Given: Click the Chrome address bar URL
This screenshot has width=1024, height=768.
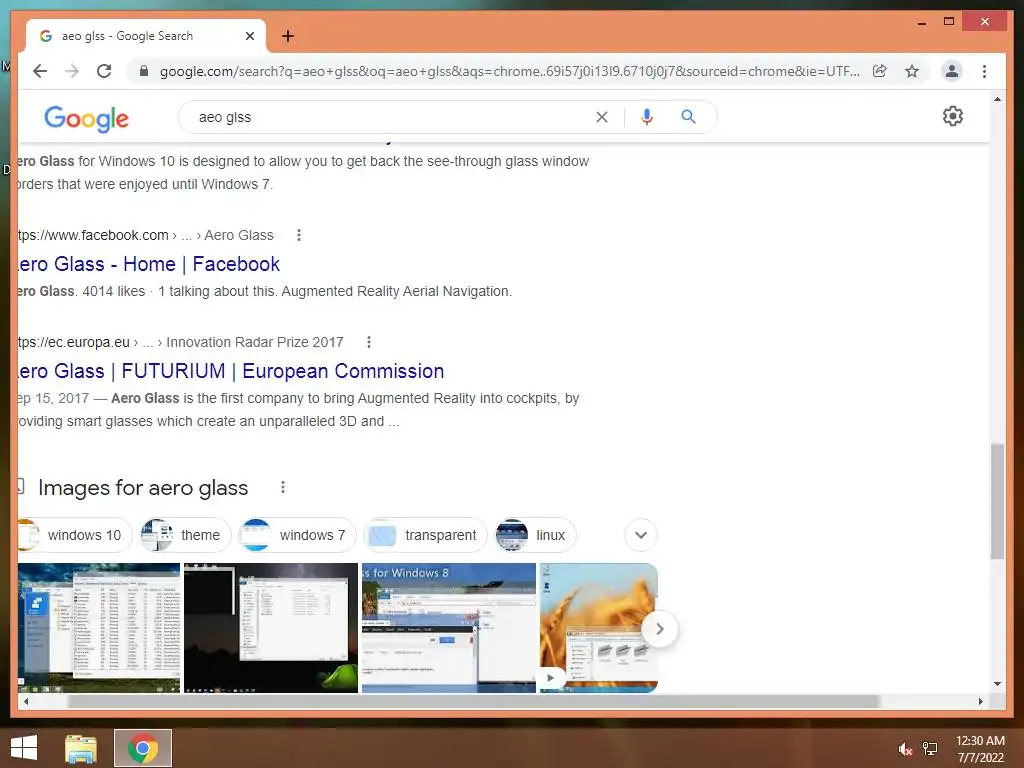Looking at the screenshot, I should [x=509, y=71].
